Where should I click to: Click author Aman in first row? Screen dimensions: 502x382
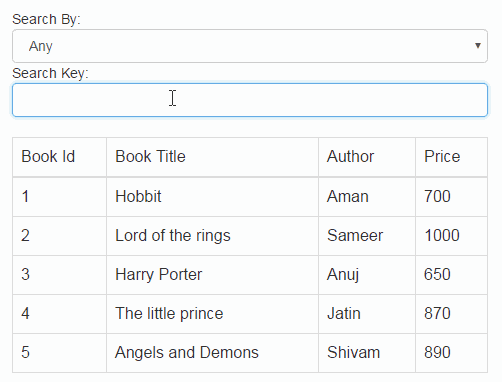coord(367,197)
